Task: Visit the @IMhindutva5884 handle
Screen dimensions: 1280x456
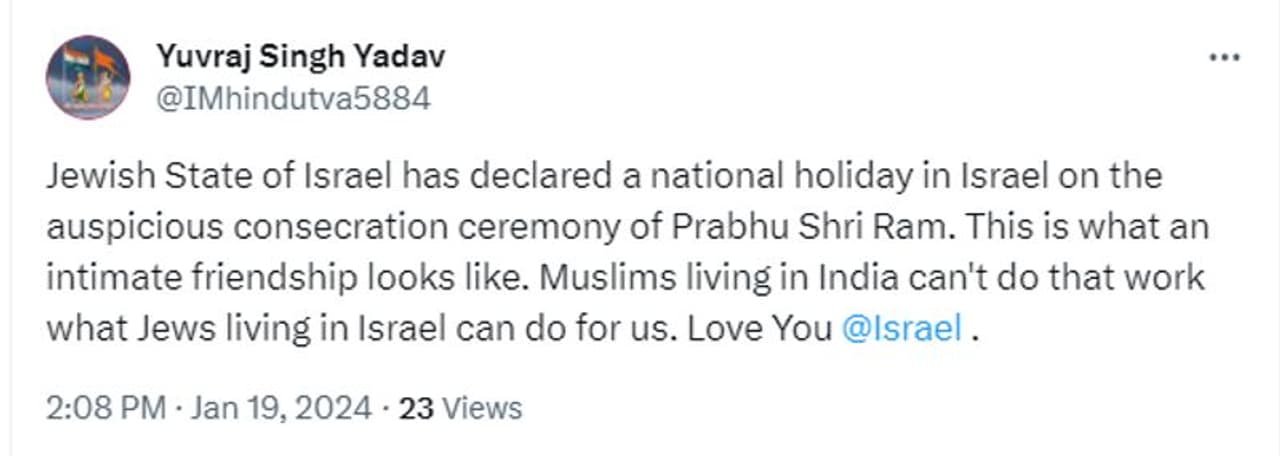Action: [x=293, y=99]
